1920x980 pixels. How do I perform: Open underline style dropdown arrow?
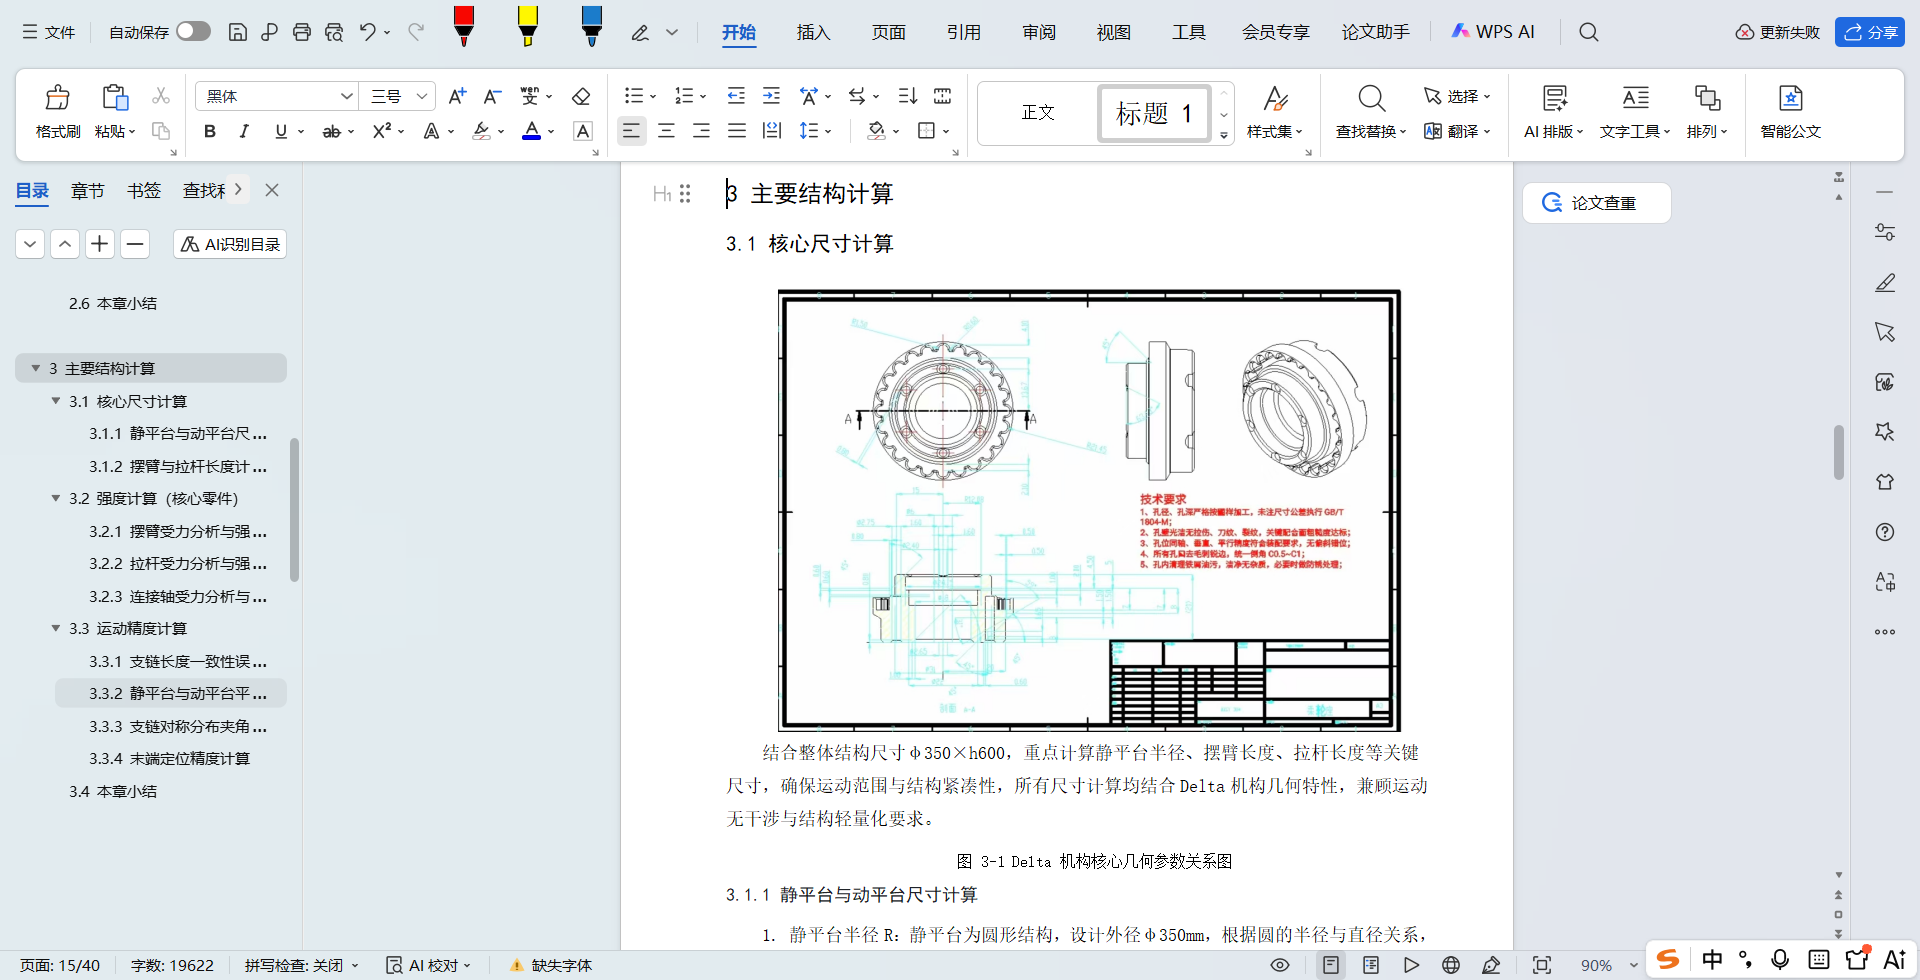[301, 131]
